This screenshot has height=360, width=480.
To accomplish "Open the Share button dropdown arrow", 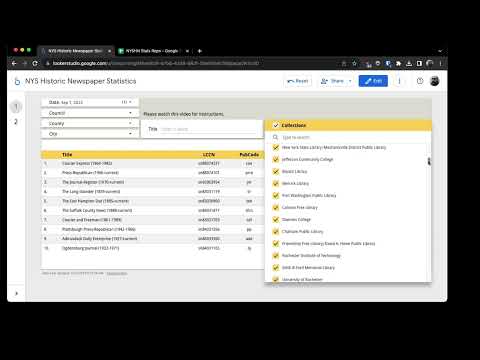I will click(x=350, y=81).
